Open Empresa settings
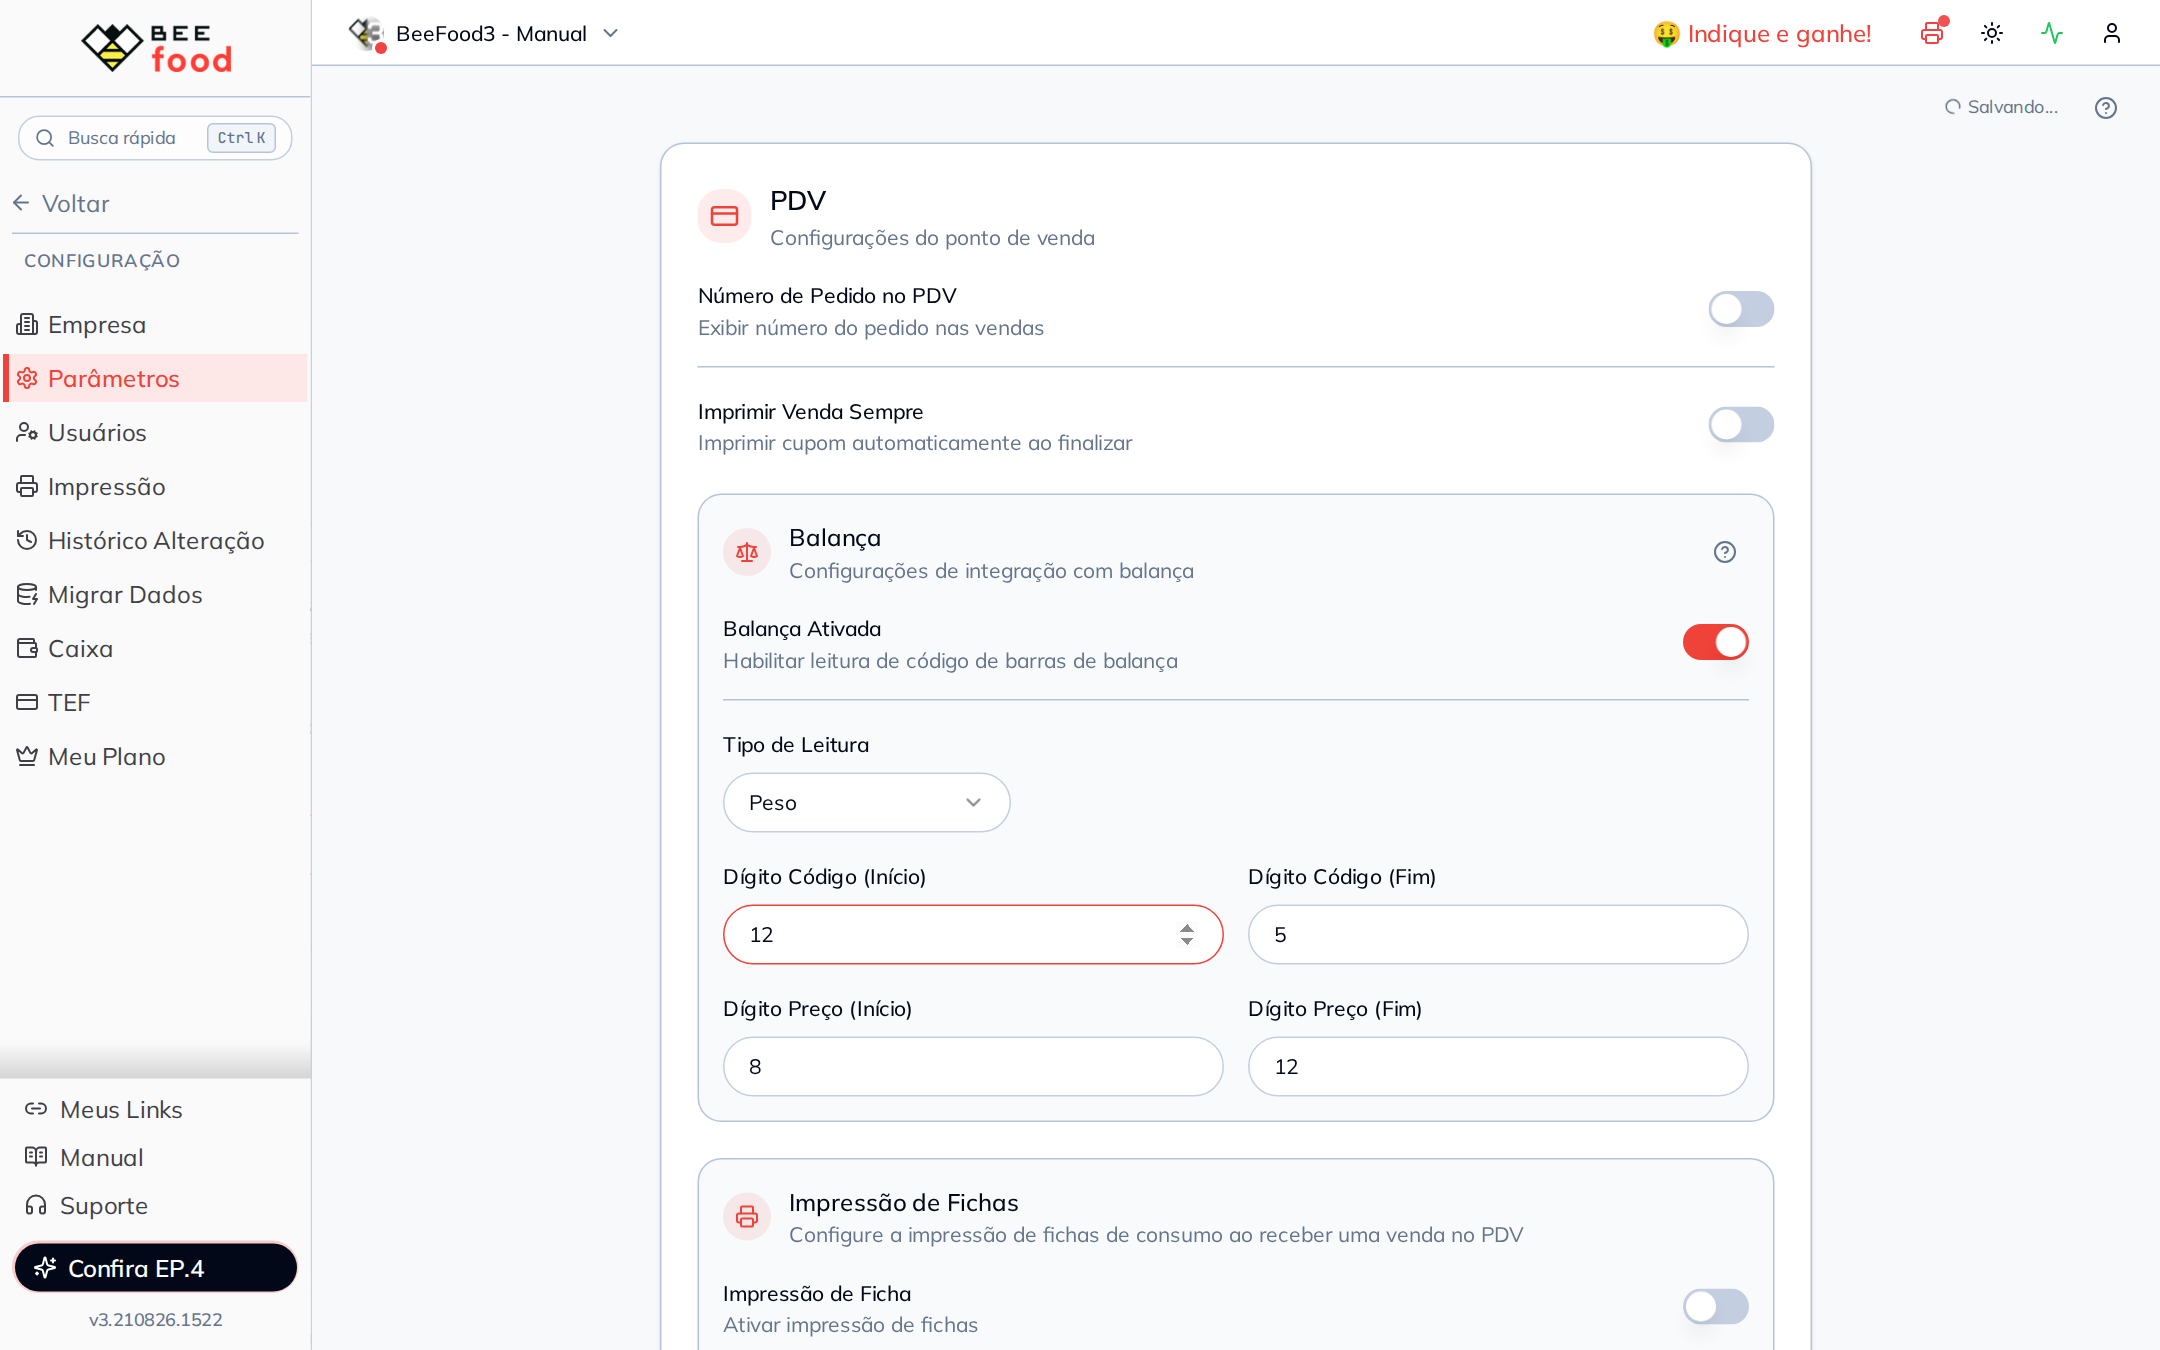This screenshot has height=1350, width=2160. (156, 324)
